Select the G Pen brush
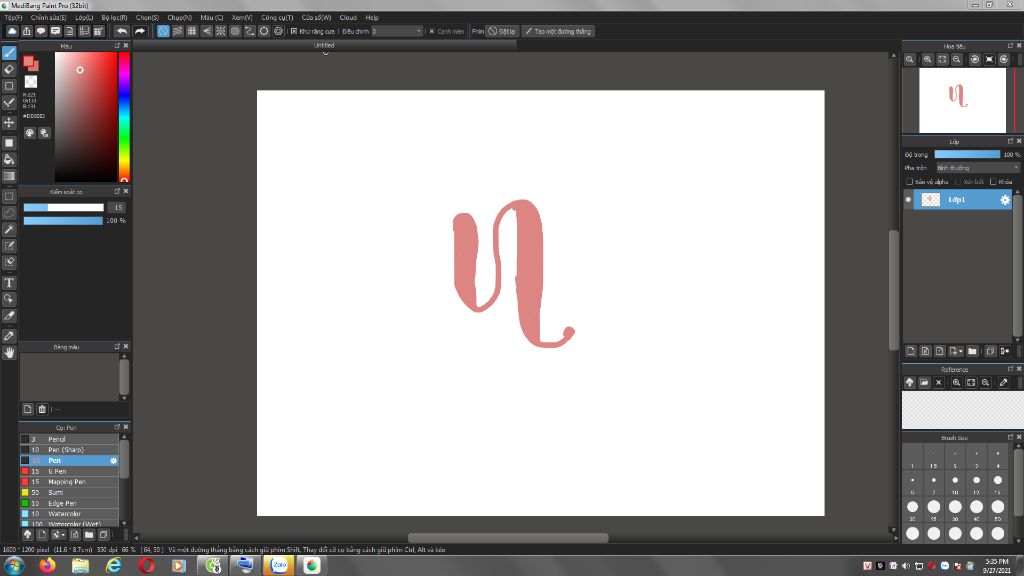The image size is (1024, 576). [69, 472]
